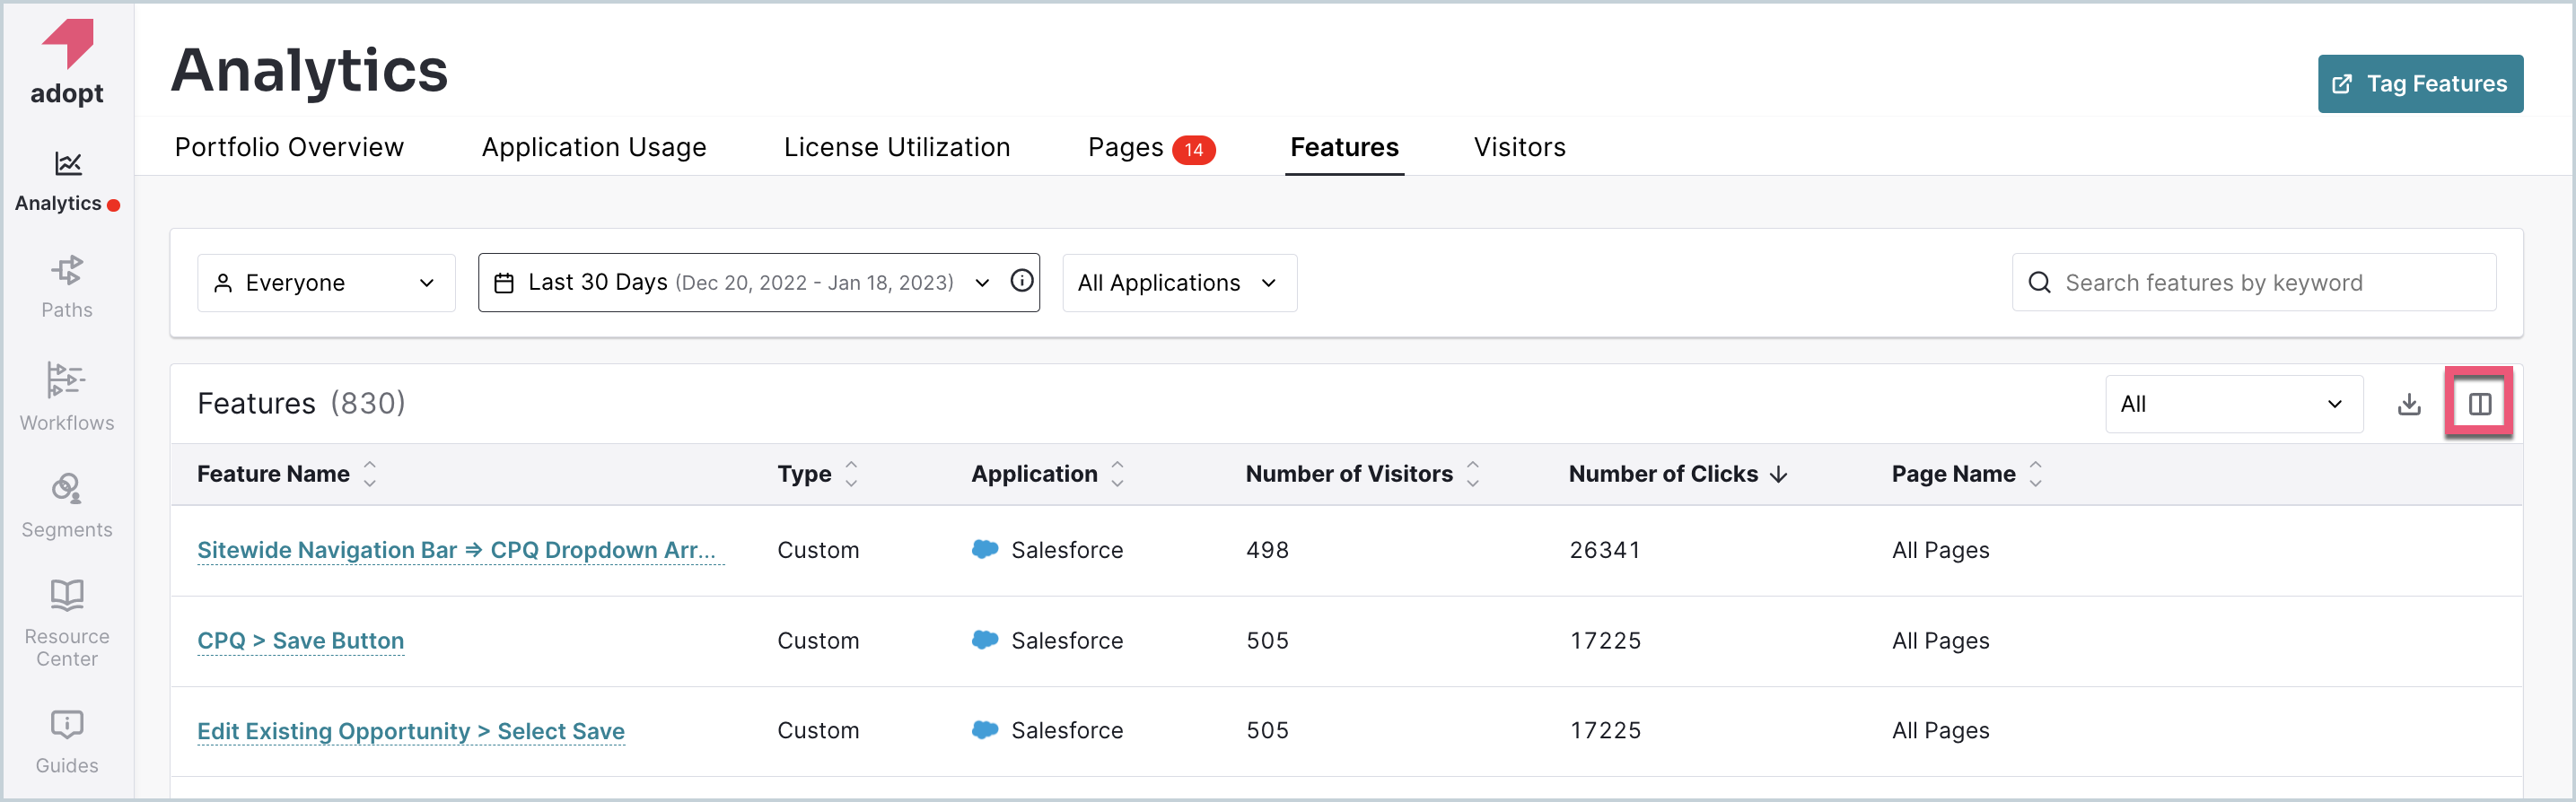Image resolution: width=2576 pixels, height=802 pixels.
Task: Switch to Portfolio Overview tab
Action: (x=289, y=147)
